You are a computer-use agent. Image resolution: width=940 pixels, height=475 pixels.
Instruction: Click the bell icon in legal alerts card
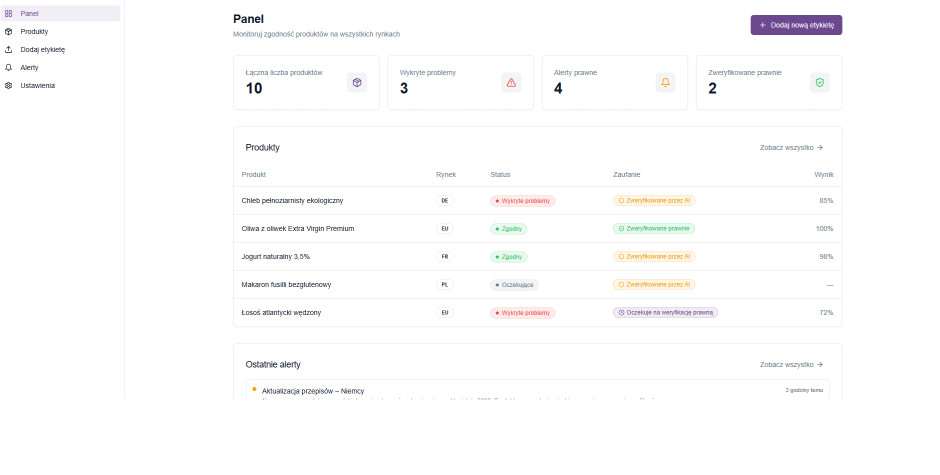tap(665, 83)
